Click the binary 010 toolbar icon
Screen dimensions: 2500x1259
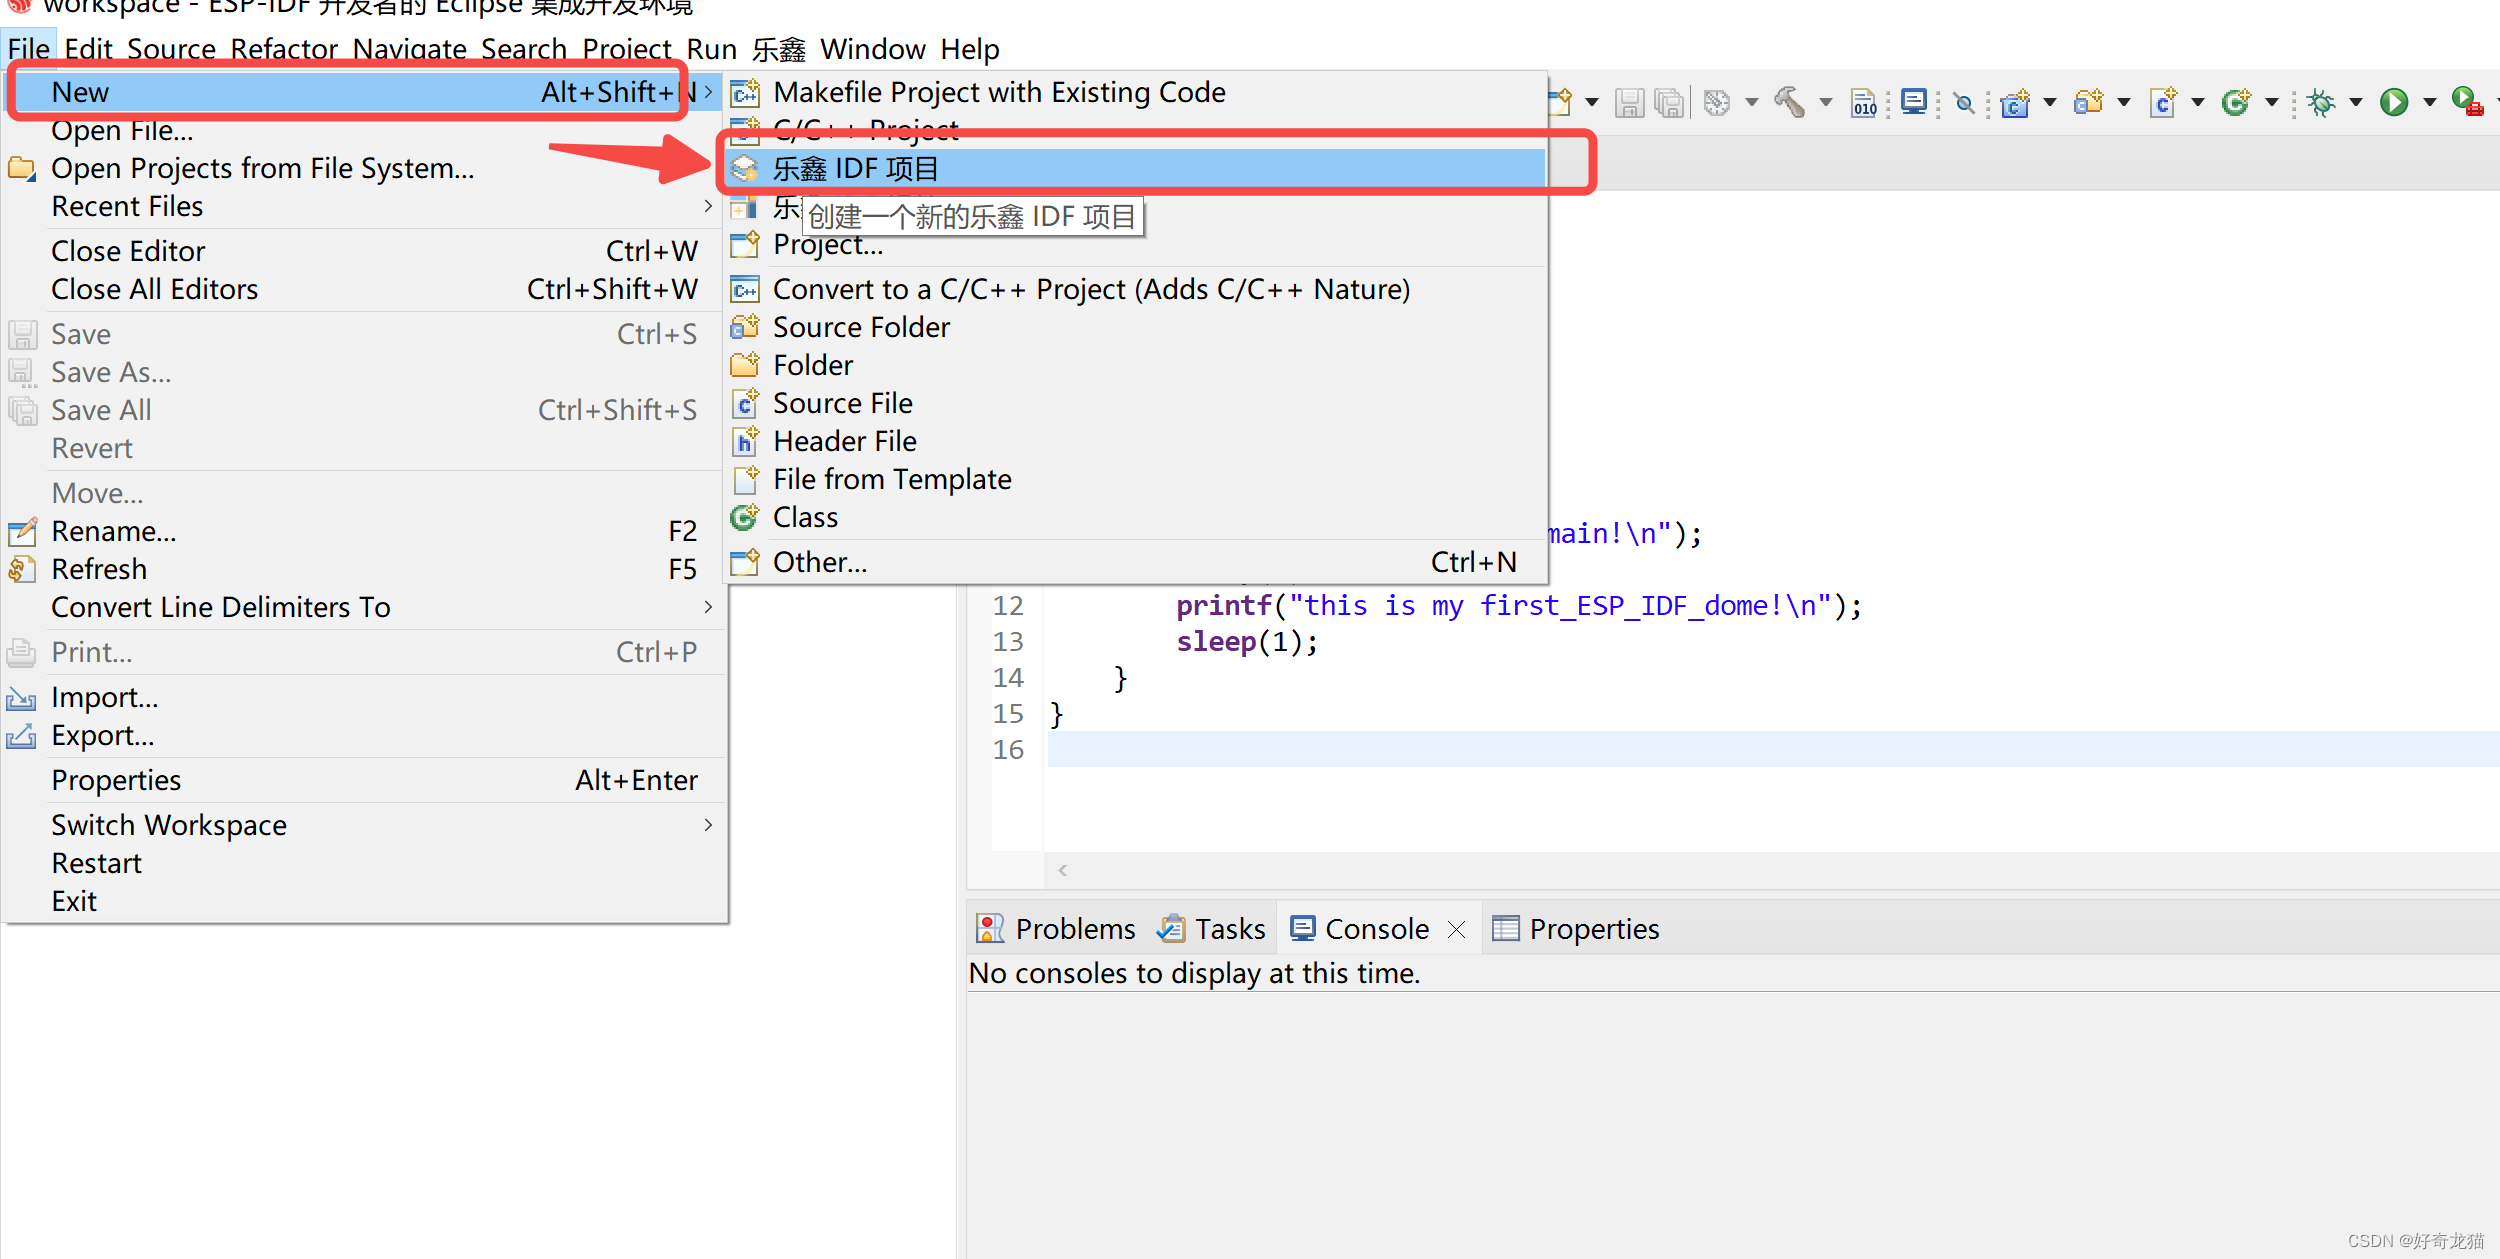coord(1864,103)
